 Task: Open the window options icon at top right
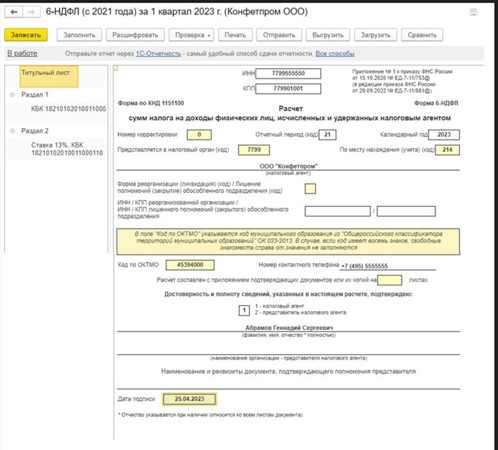click(473, 13)
